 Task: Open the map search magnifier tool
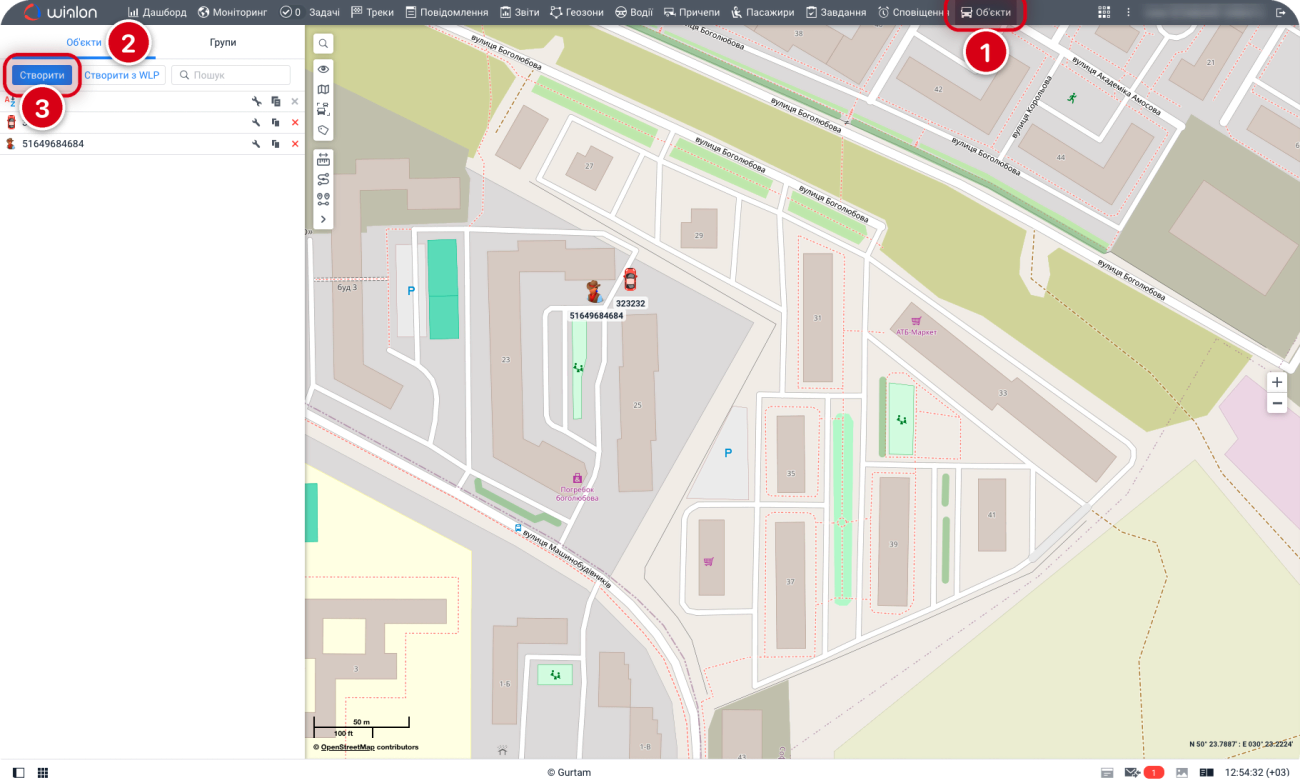coord(323,44)
